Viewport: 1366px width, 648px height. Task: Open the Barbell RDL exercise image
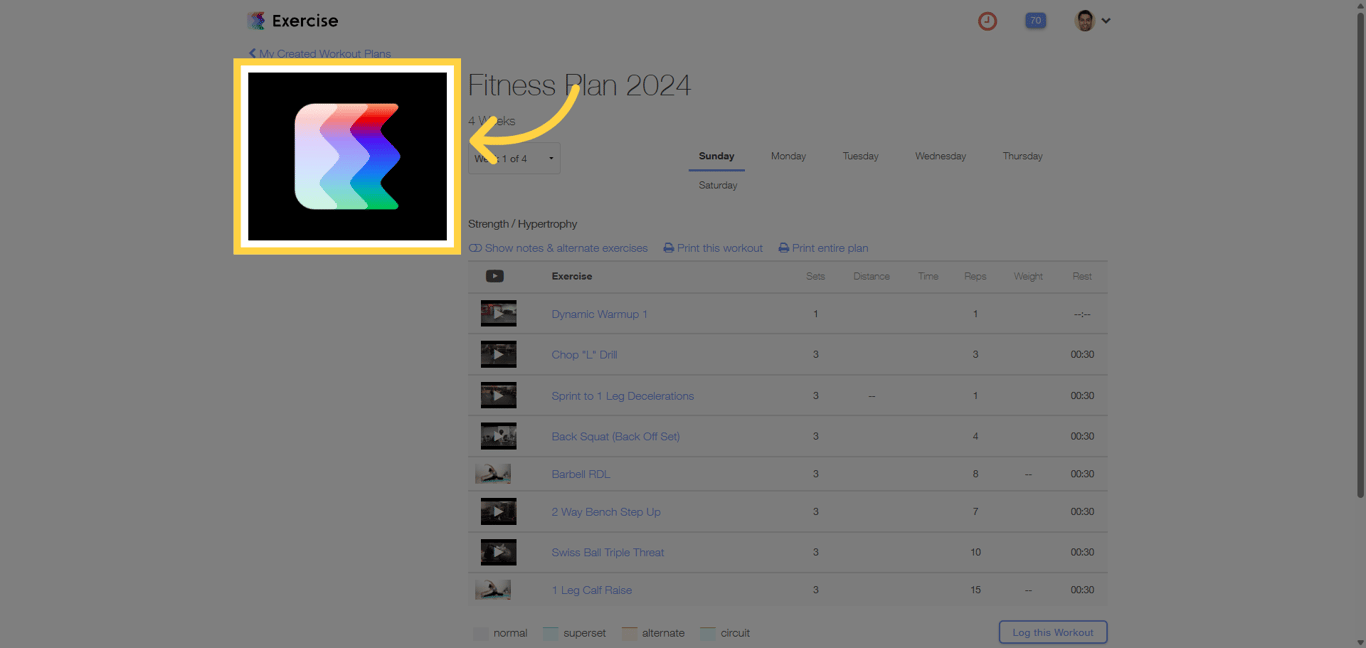point(493,474)
